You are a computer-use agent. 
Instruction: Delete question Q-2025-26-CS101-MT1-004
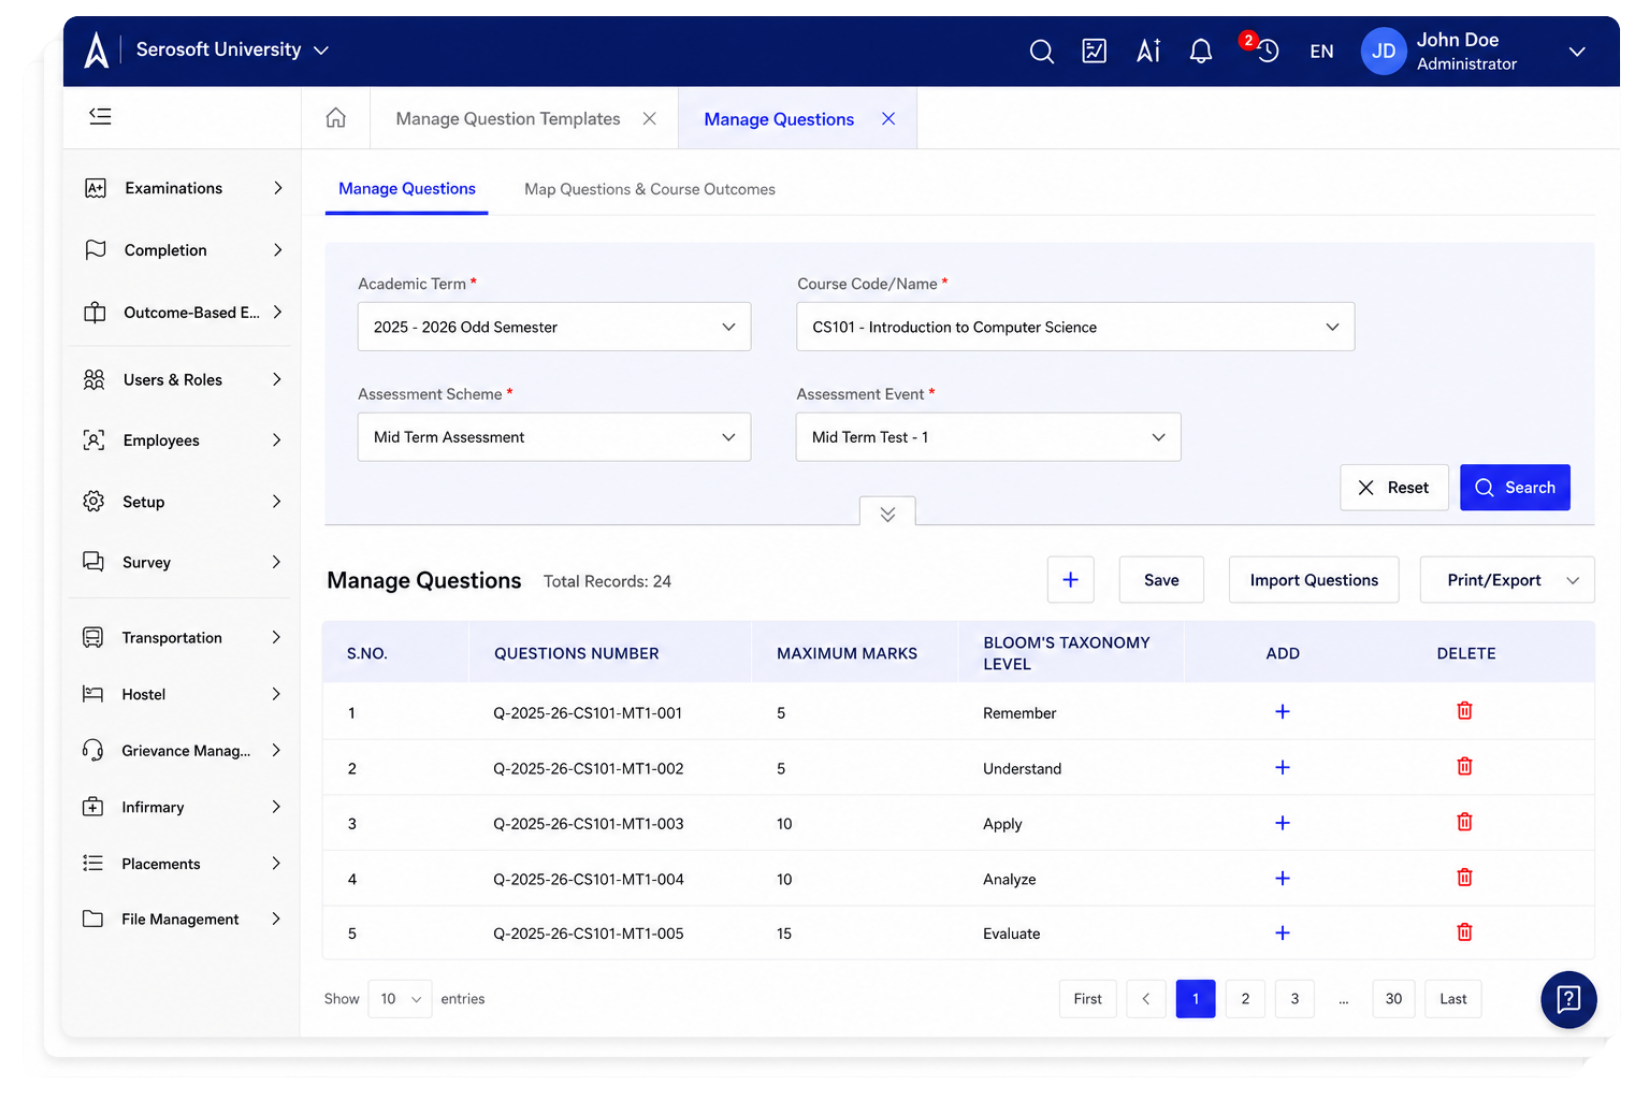tap(1464, 878)
